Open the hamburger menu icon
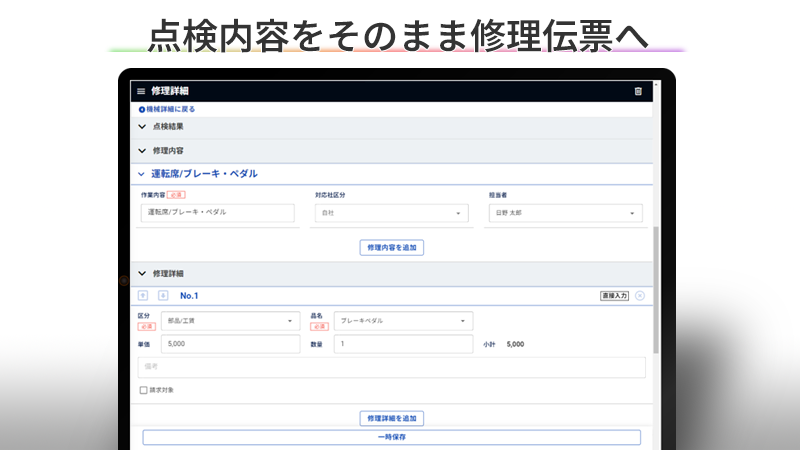Viewport: 800px width, 450px height. click(141, 91)
